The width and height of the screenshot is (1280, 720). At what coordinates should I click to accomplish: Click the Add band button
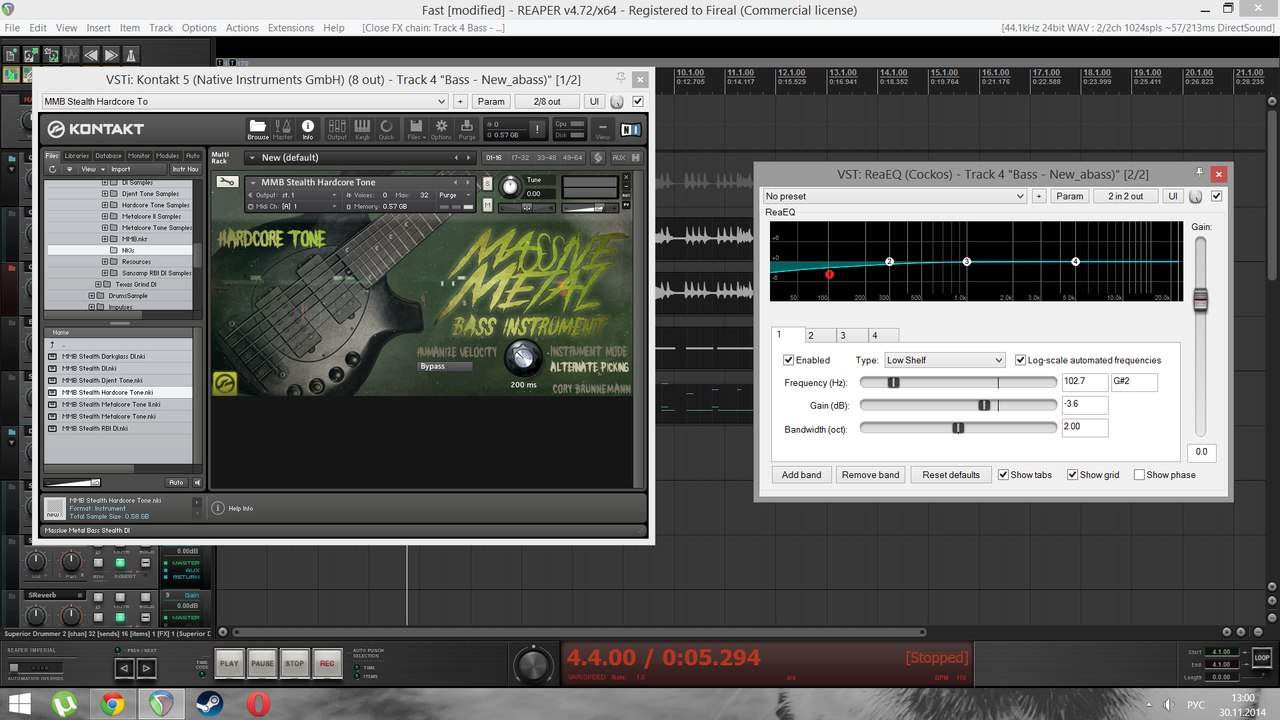click(801, 475)
